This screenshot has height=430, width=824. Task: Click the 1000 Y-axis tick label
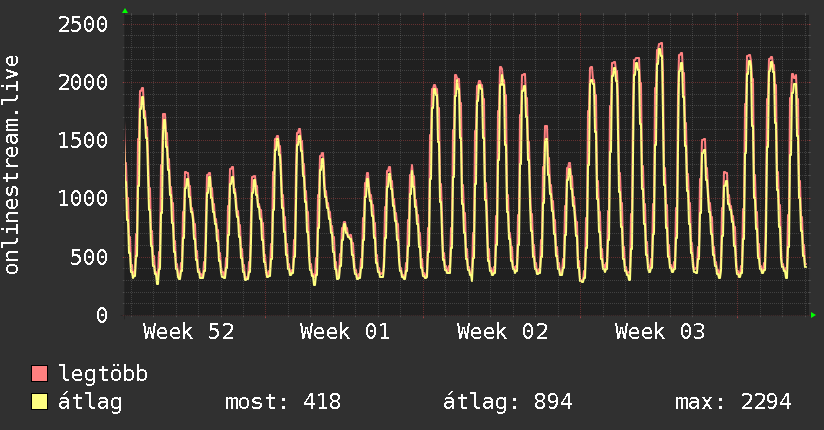[83, 199]
